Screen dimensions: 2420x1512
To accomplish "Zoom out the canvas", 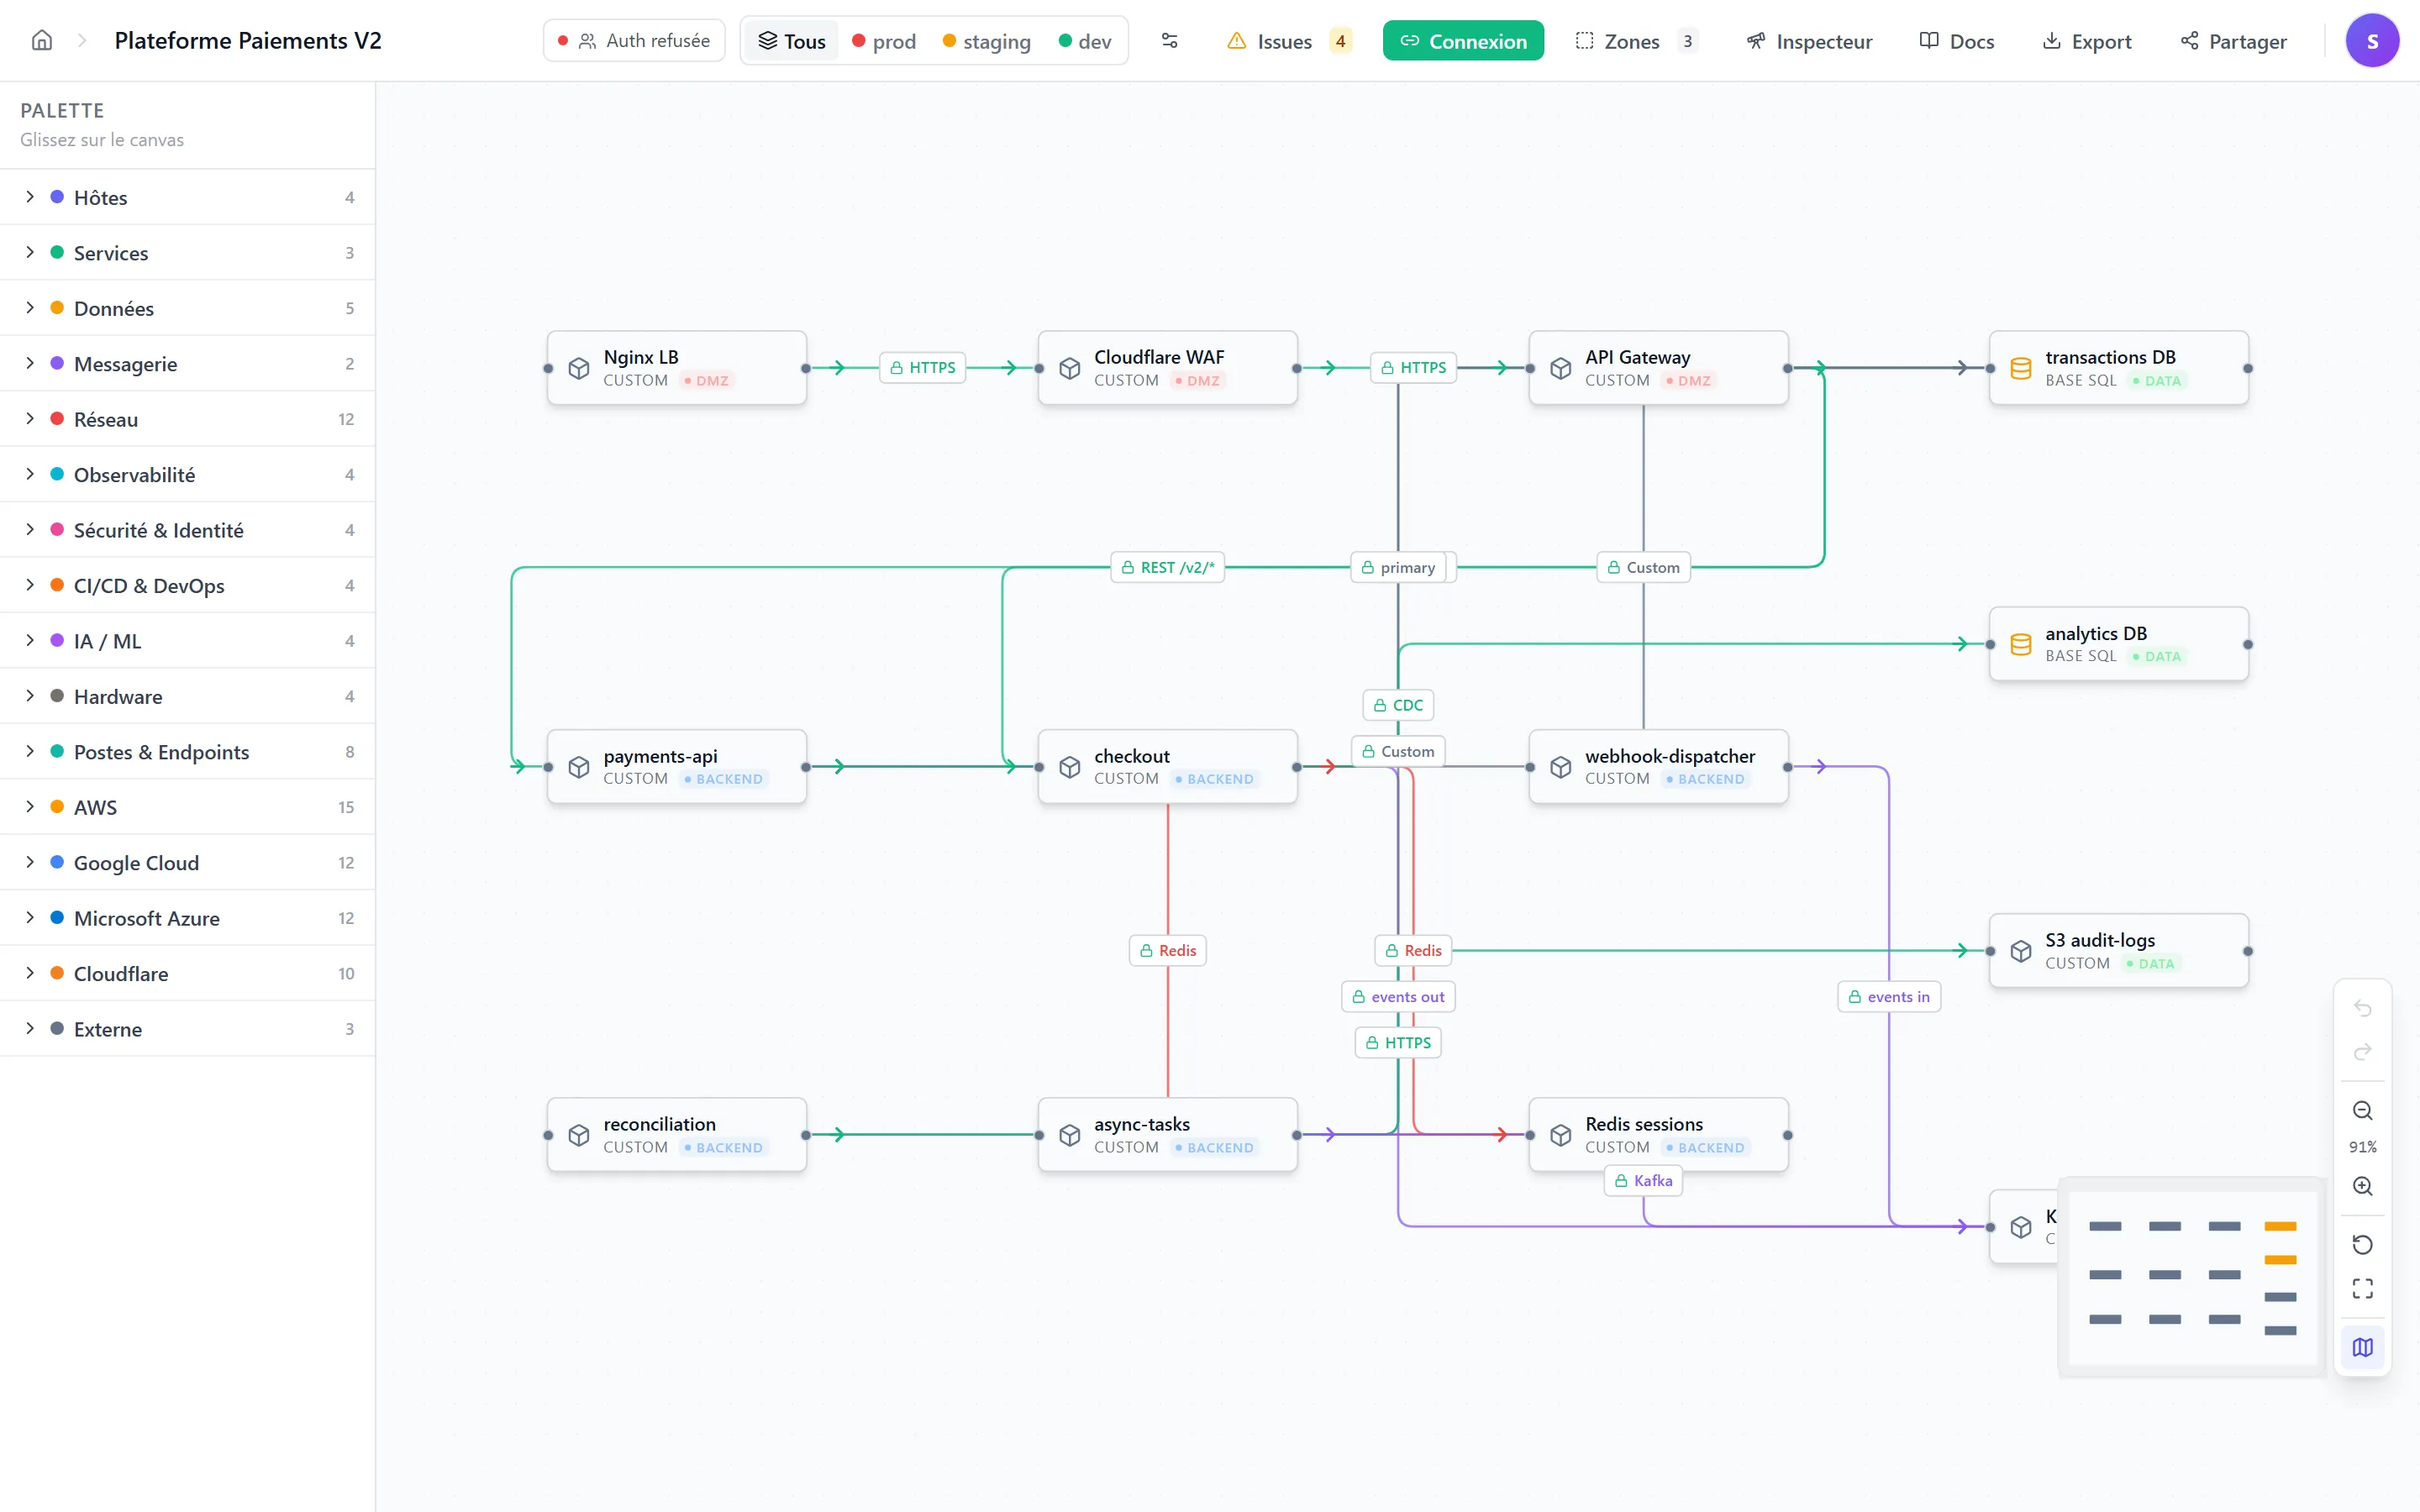I will 2362,1110.
